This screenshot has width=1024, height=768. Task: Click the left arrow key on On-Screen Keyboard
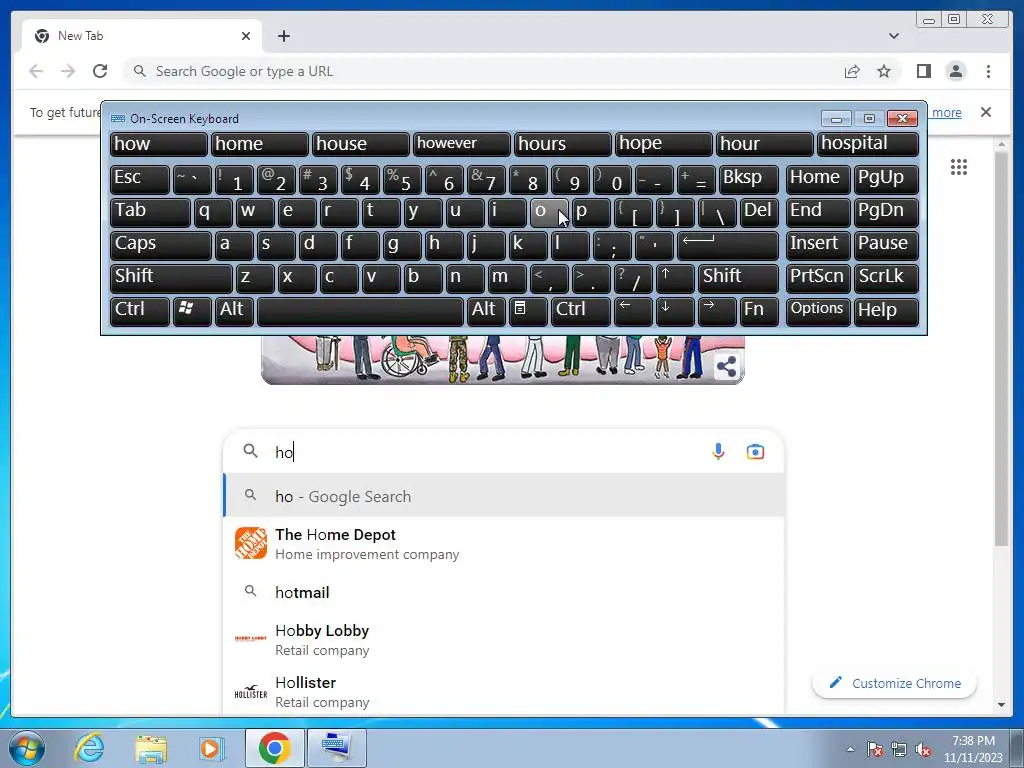[633, 310]
